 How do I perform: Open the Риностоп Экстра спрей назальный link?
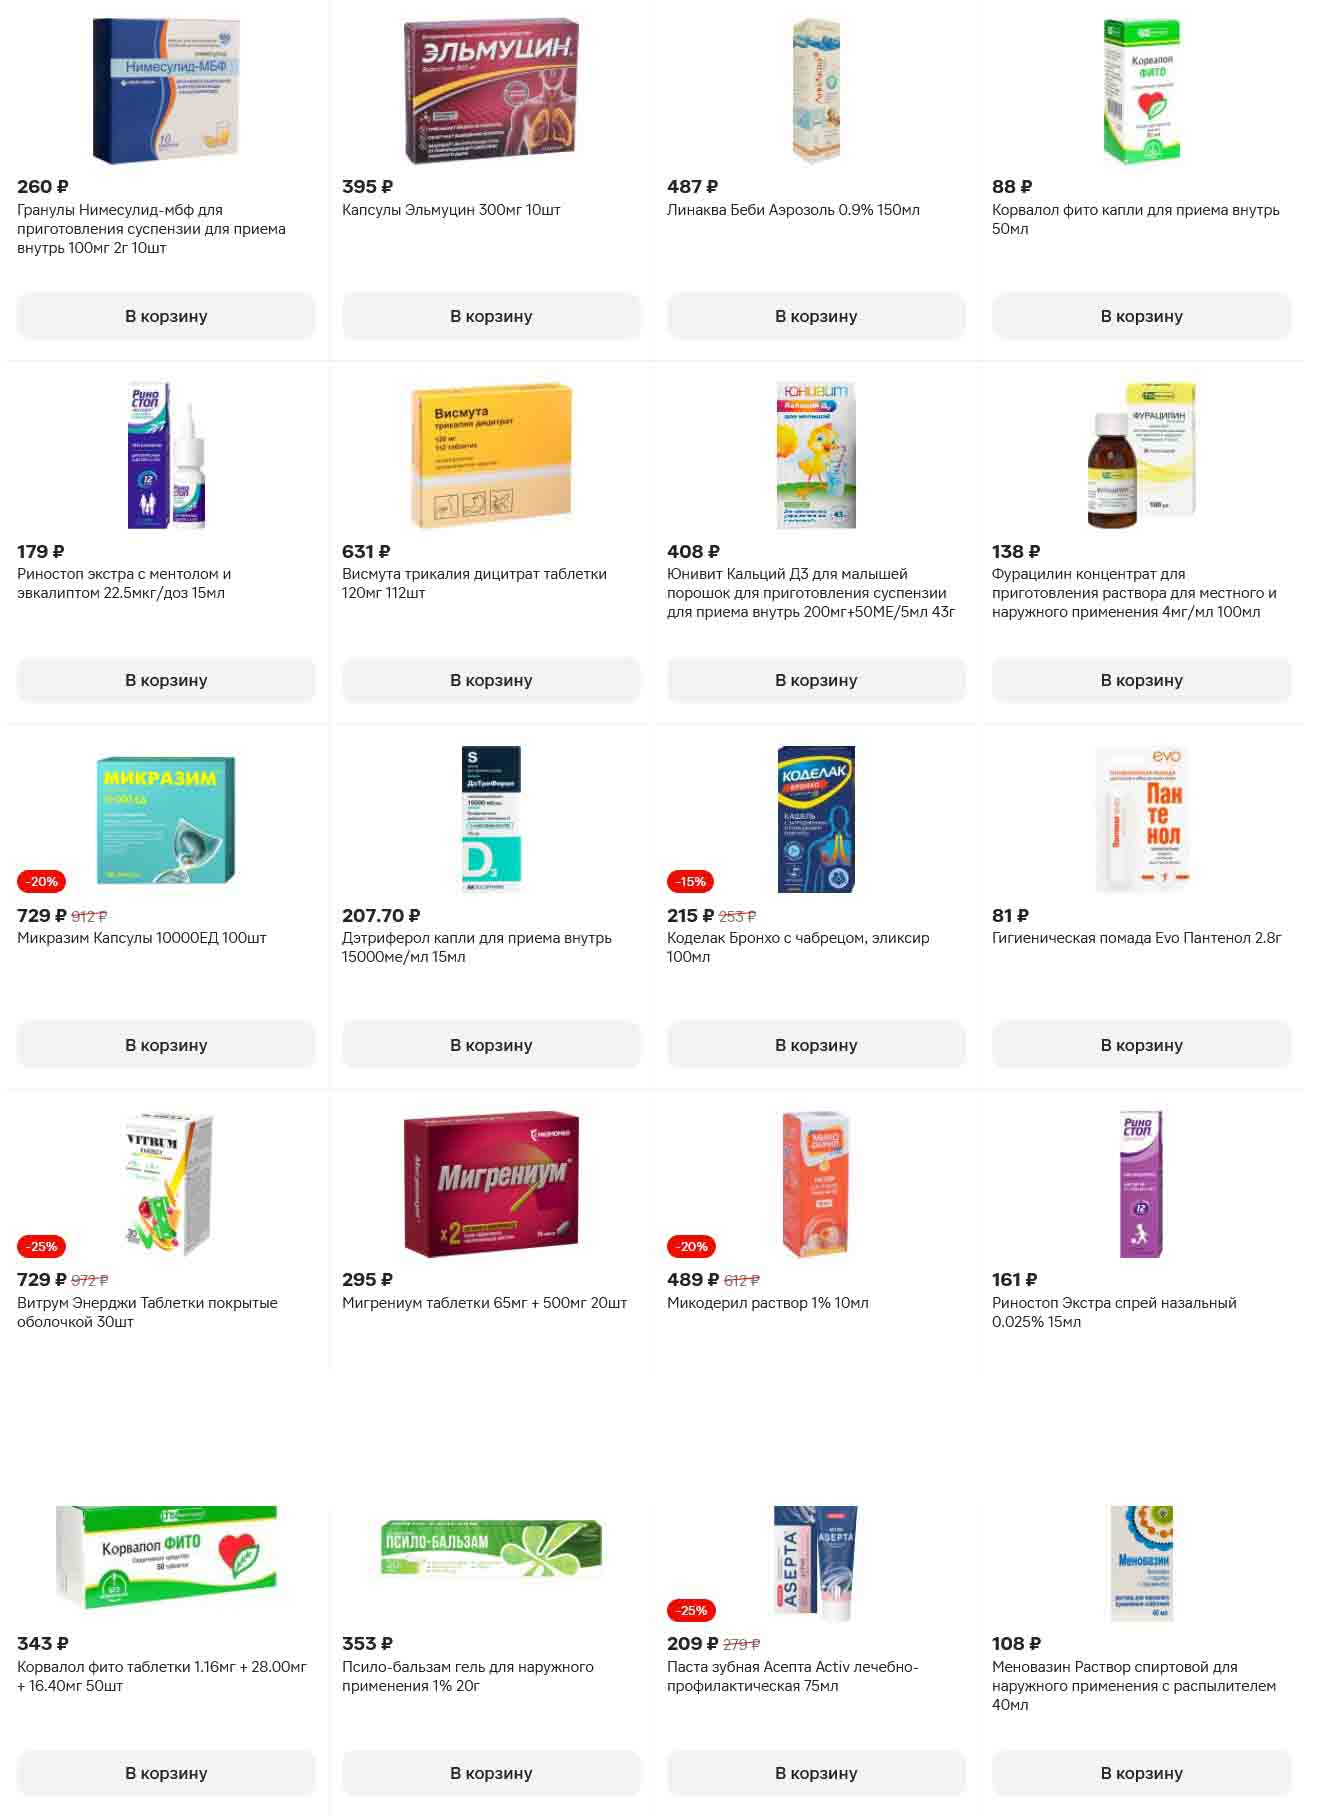pyautogui.click(x=1114, y=1312)
